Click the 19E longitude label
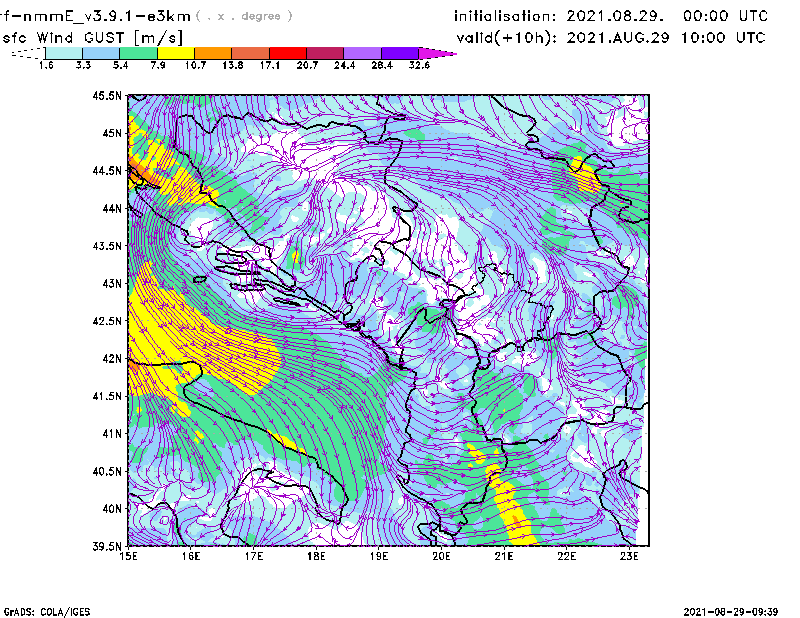800x618 pixels. click(379, 556)
